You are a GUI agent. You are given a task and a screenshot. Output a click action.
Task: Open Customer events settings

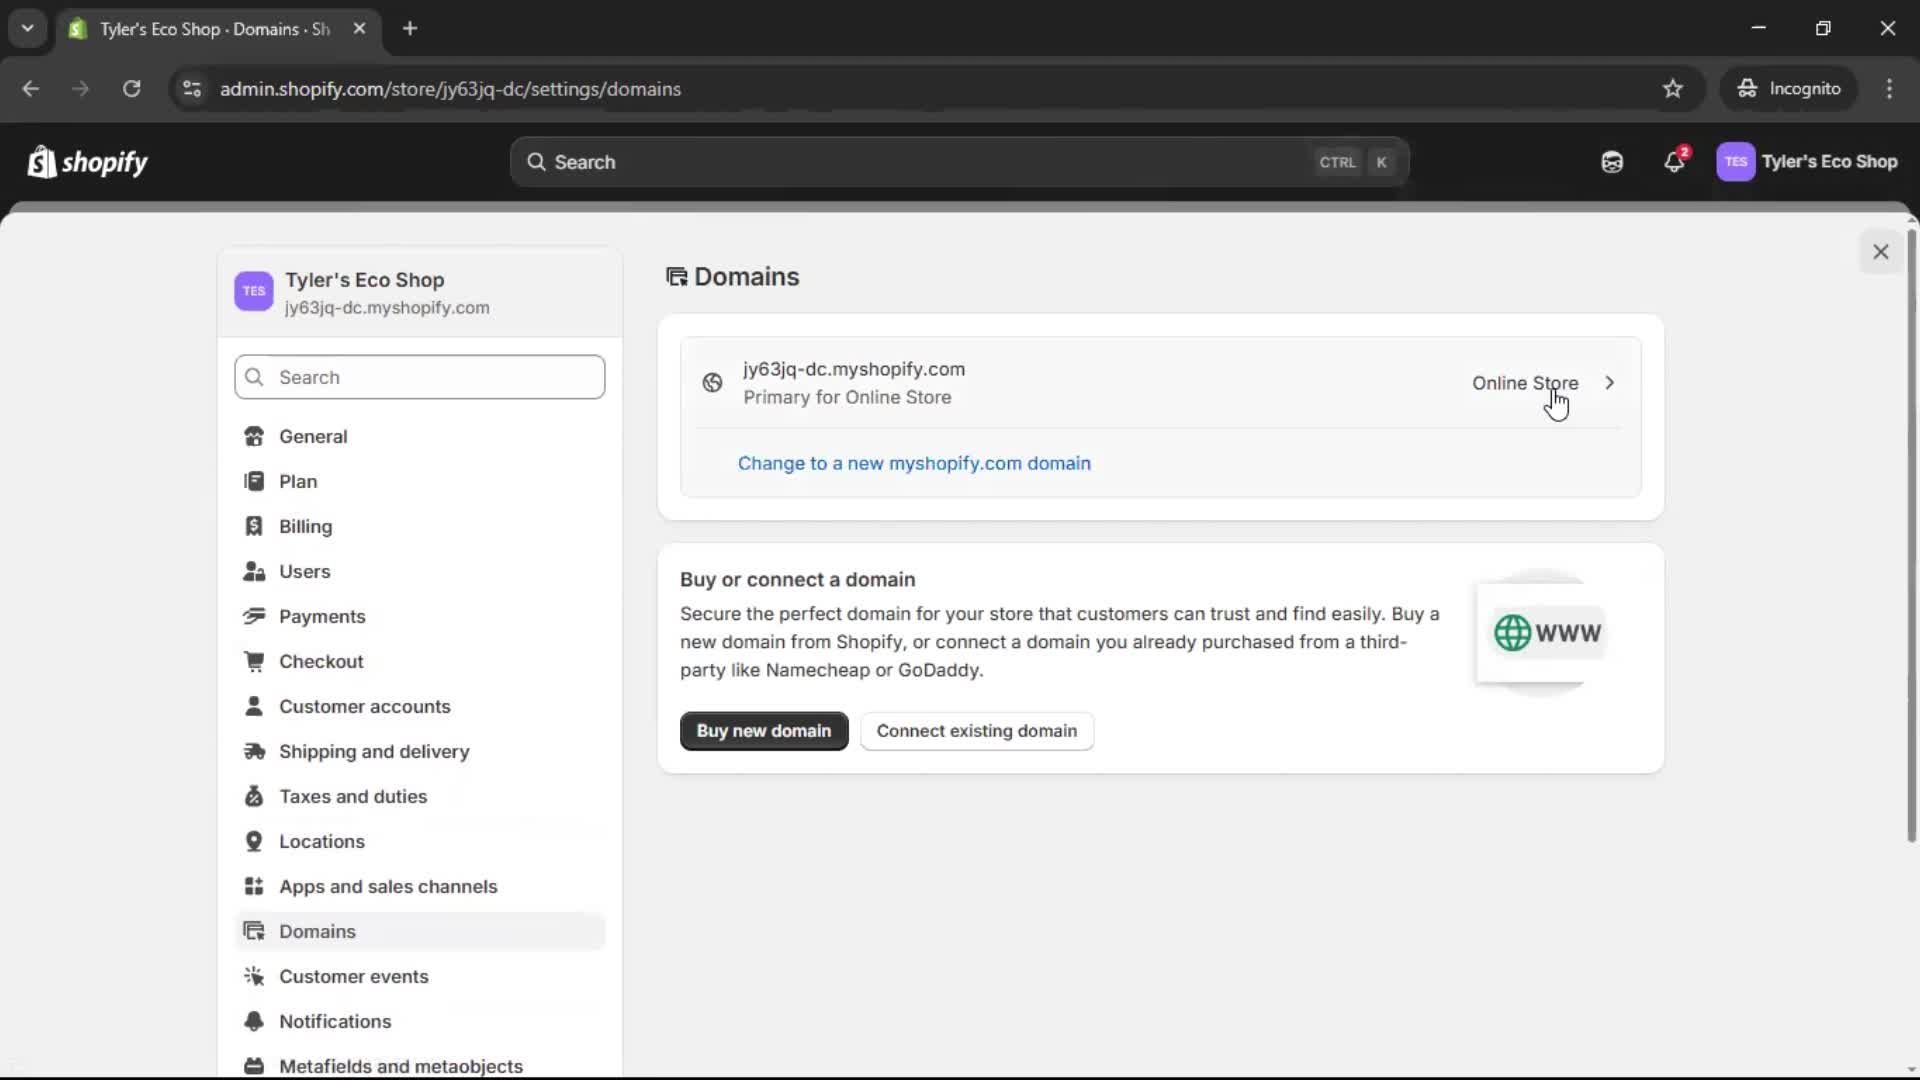tap(355, 976)
